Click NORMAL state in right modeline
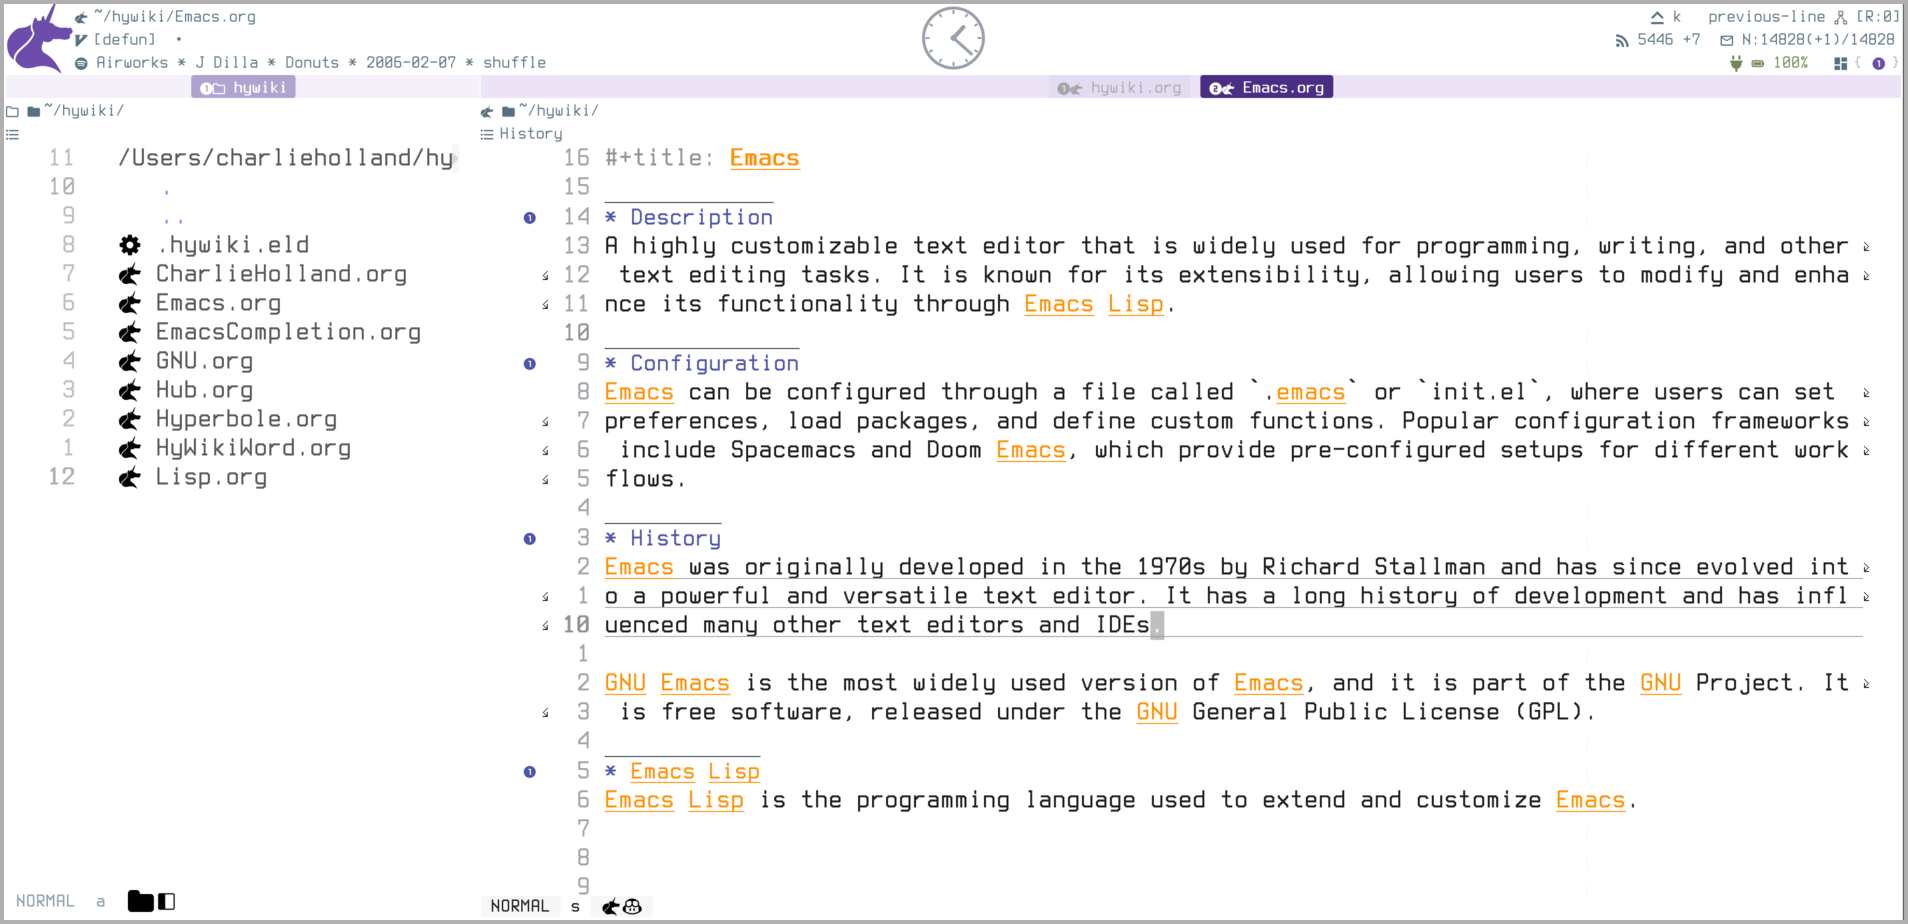Screen dimensions: 1908x924 point(519,906)
